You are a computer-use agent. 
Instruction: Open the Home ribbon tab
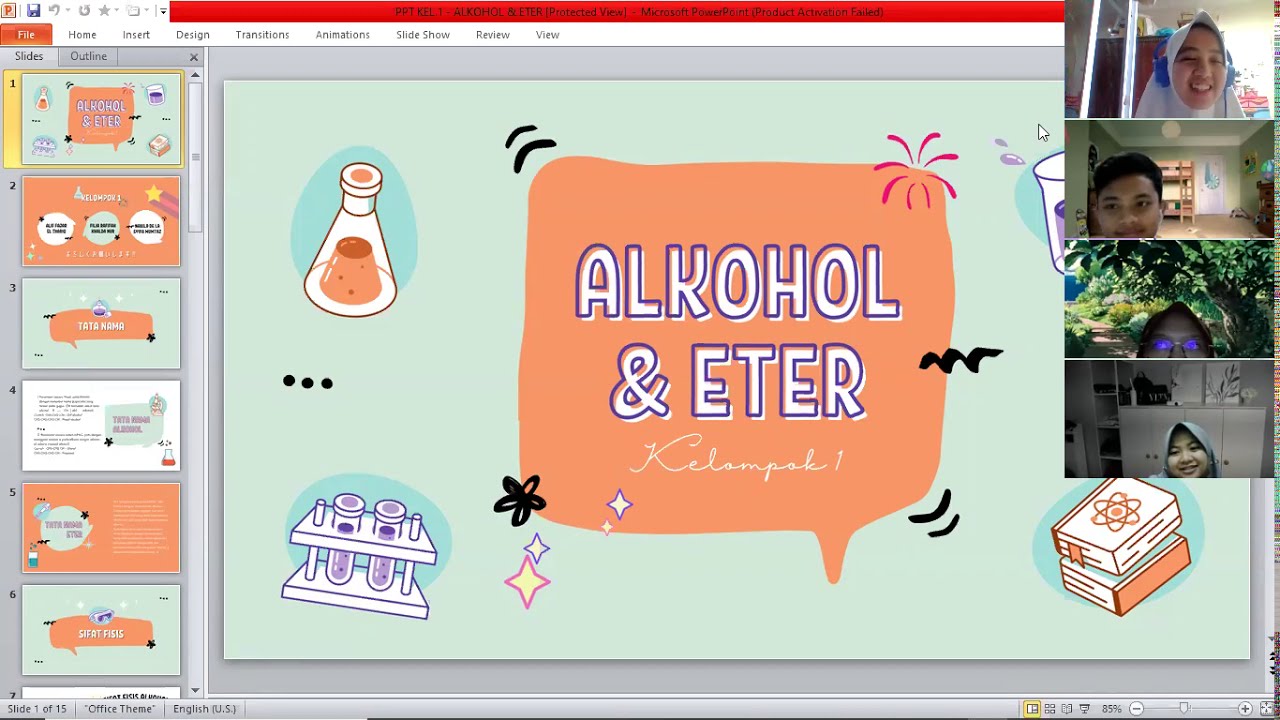[x=82, y=35]
